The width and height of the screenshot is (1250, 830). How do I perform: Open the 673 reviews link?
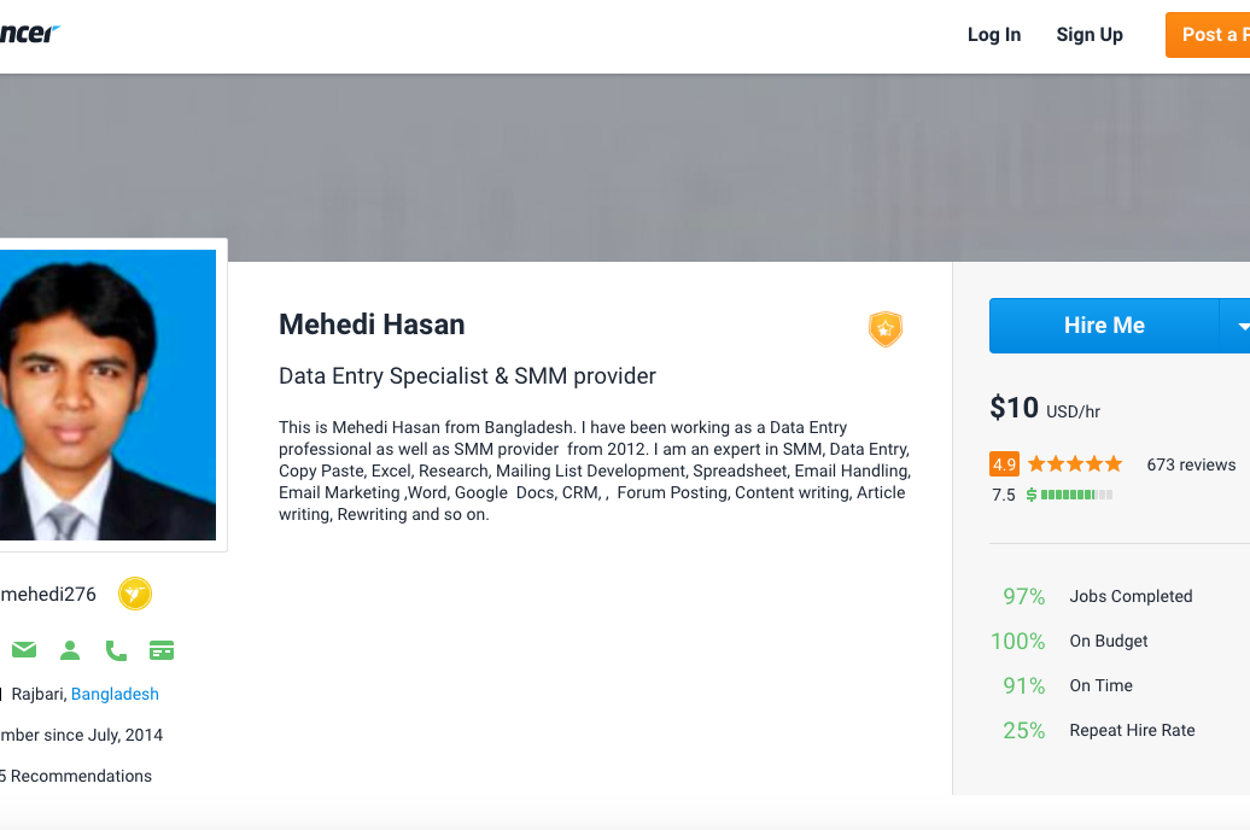(x=1191, y=465)
